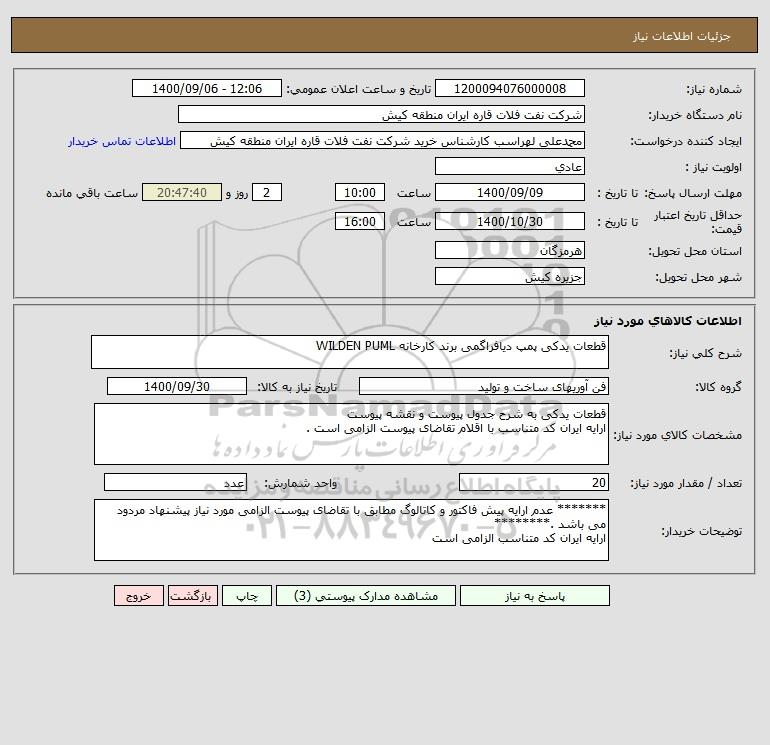Image resolution: width=770 pixels, height=745 pixels.
Task: Click the جزئیات اطلاعات نیاز header title
Action: 682,36
